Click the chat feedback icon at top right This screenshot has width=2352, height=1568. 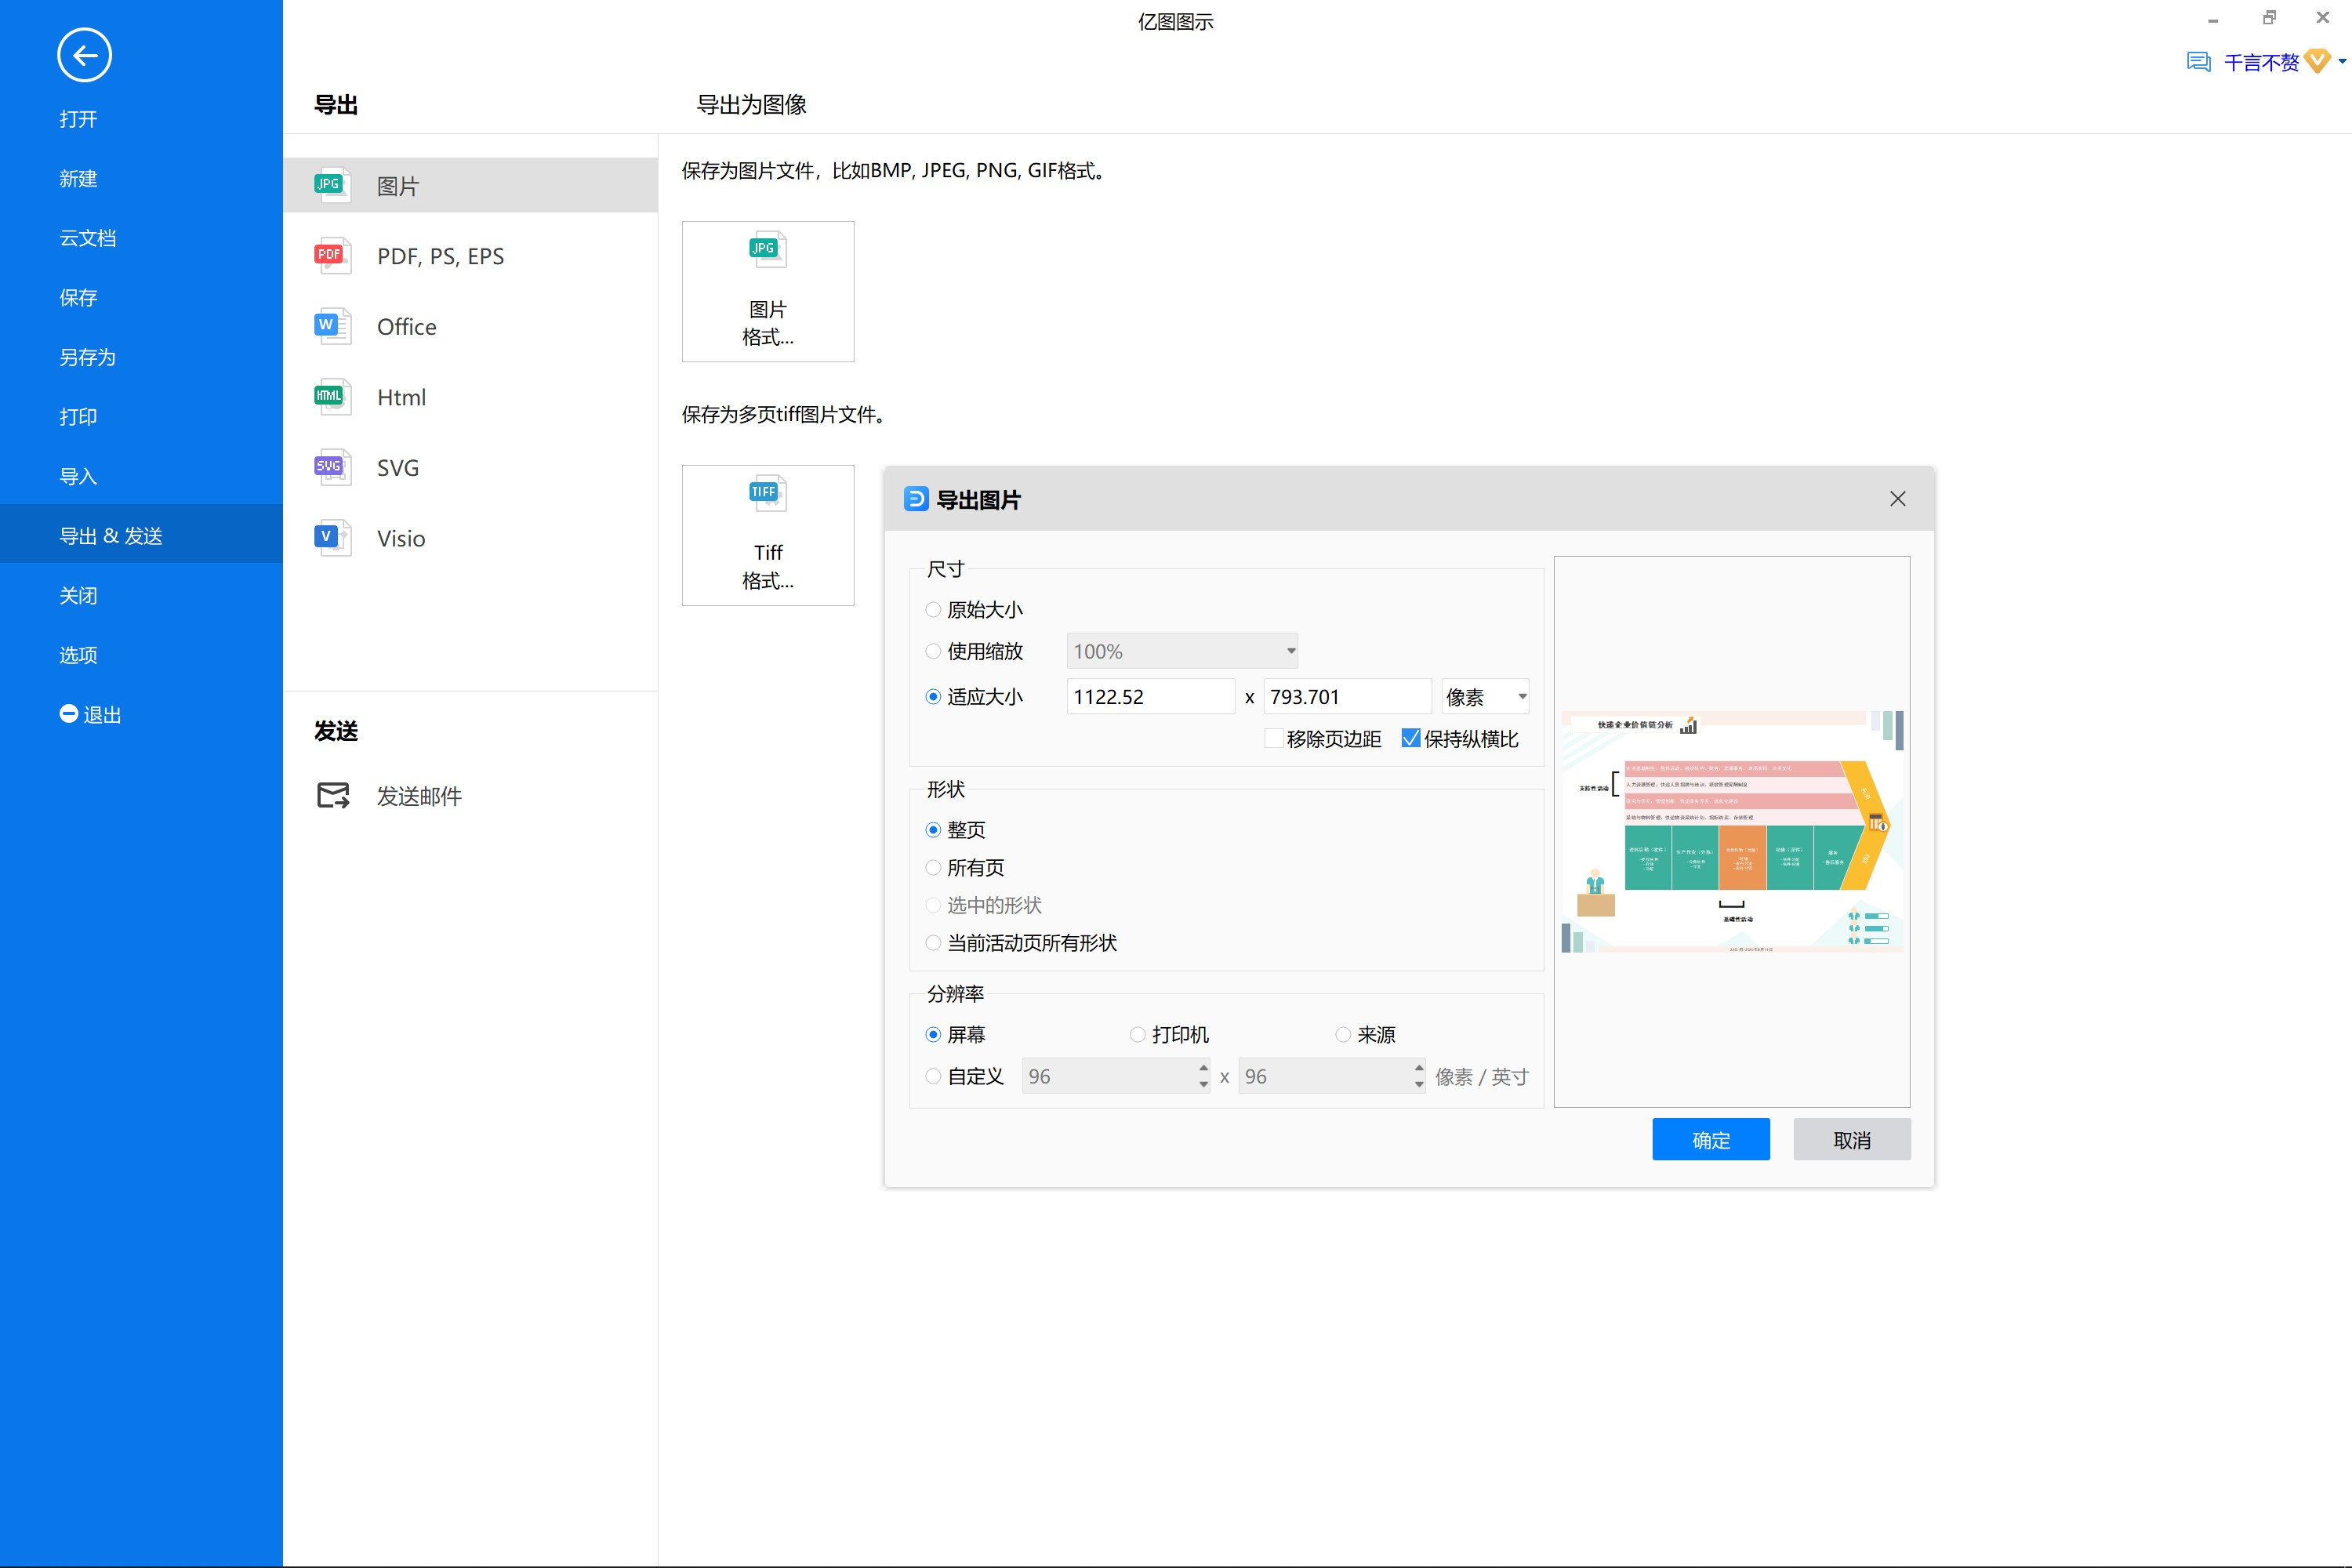coord(2198,62)
